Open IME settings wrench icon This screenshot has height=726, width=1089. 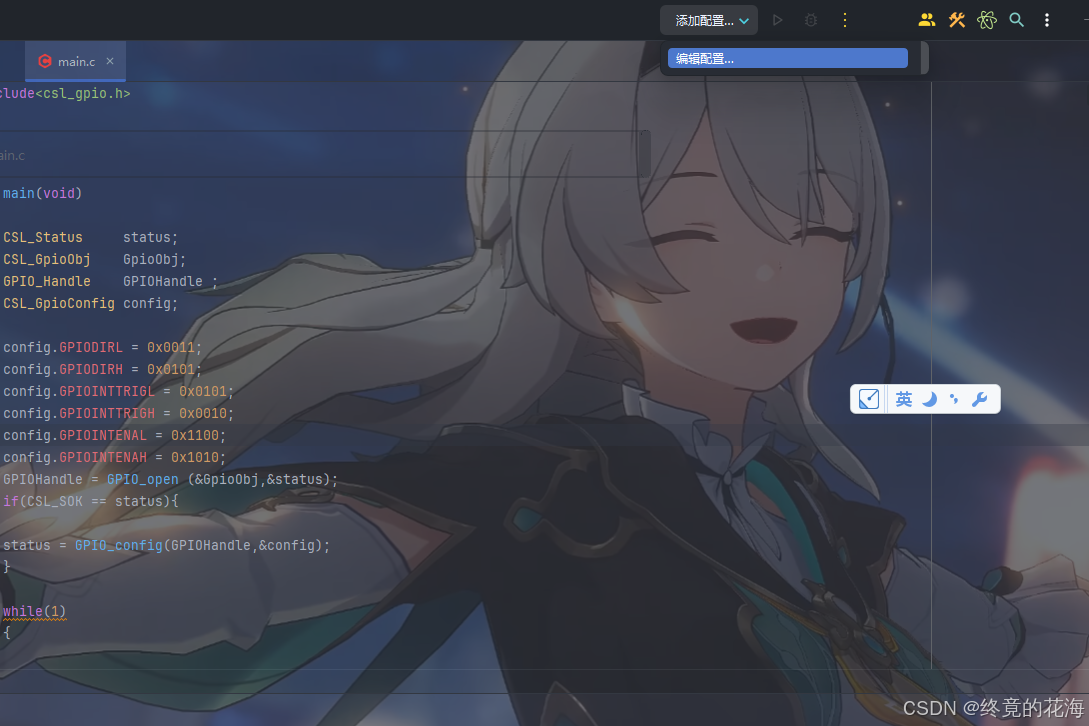point(979,399)
